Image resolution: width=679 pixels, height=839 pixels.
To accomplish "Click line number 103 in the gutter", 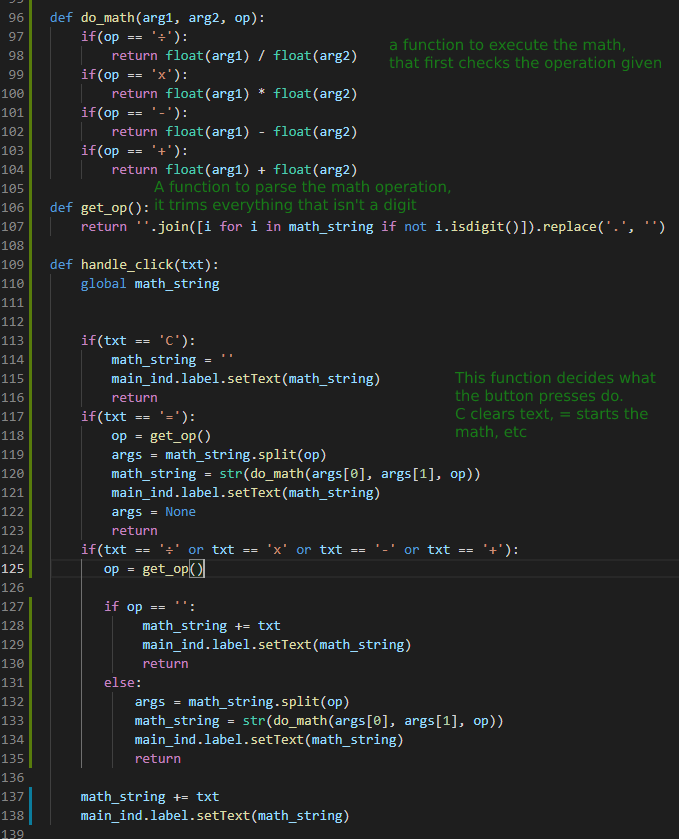I will coord(12,151).
